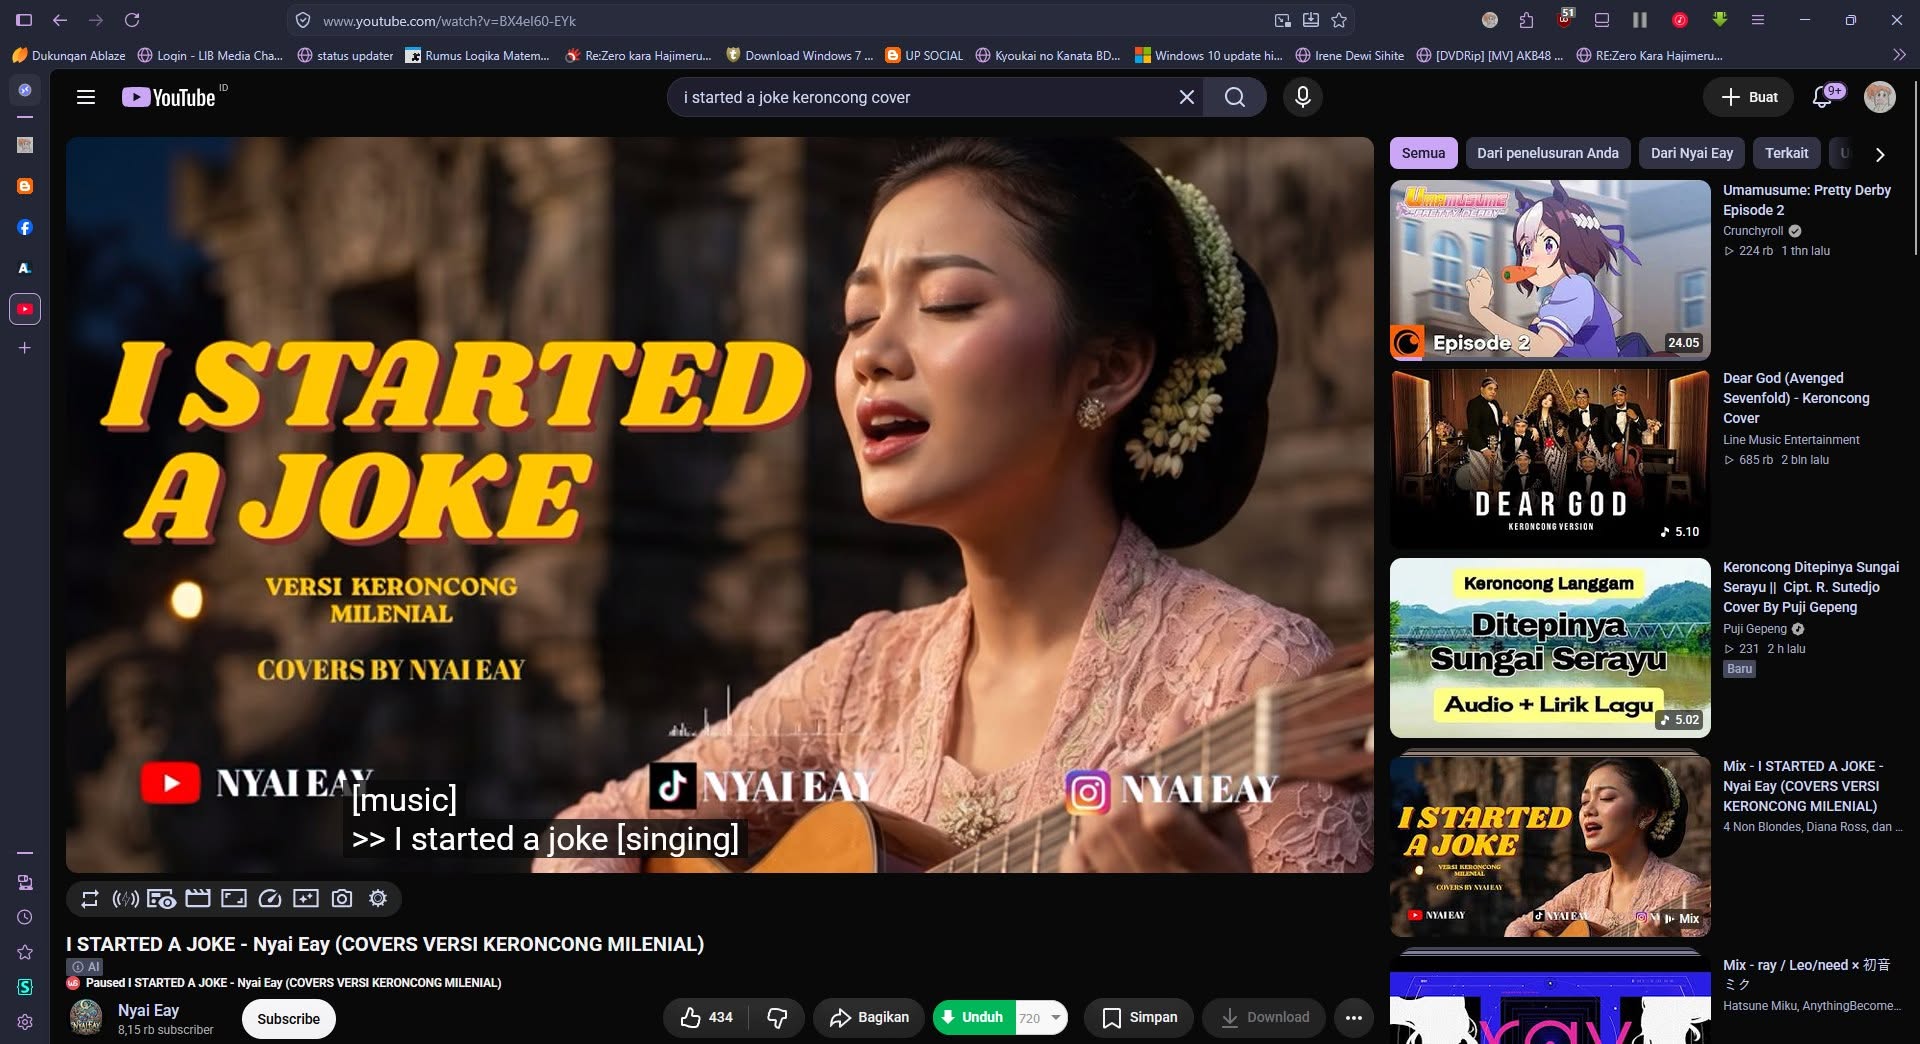The image size is (1920, 1044).
Task: Dislike the video with thumbs down
Action: pos(776,1018)
